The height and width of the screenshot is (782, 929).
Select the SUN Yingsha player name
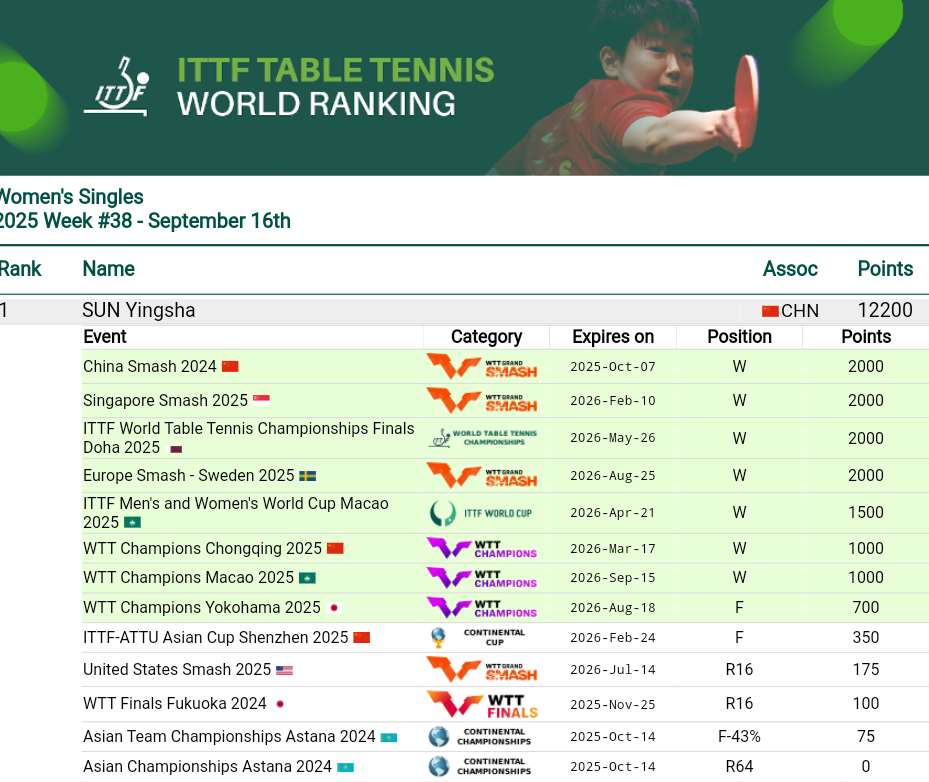(x=139, y=310)
